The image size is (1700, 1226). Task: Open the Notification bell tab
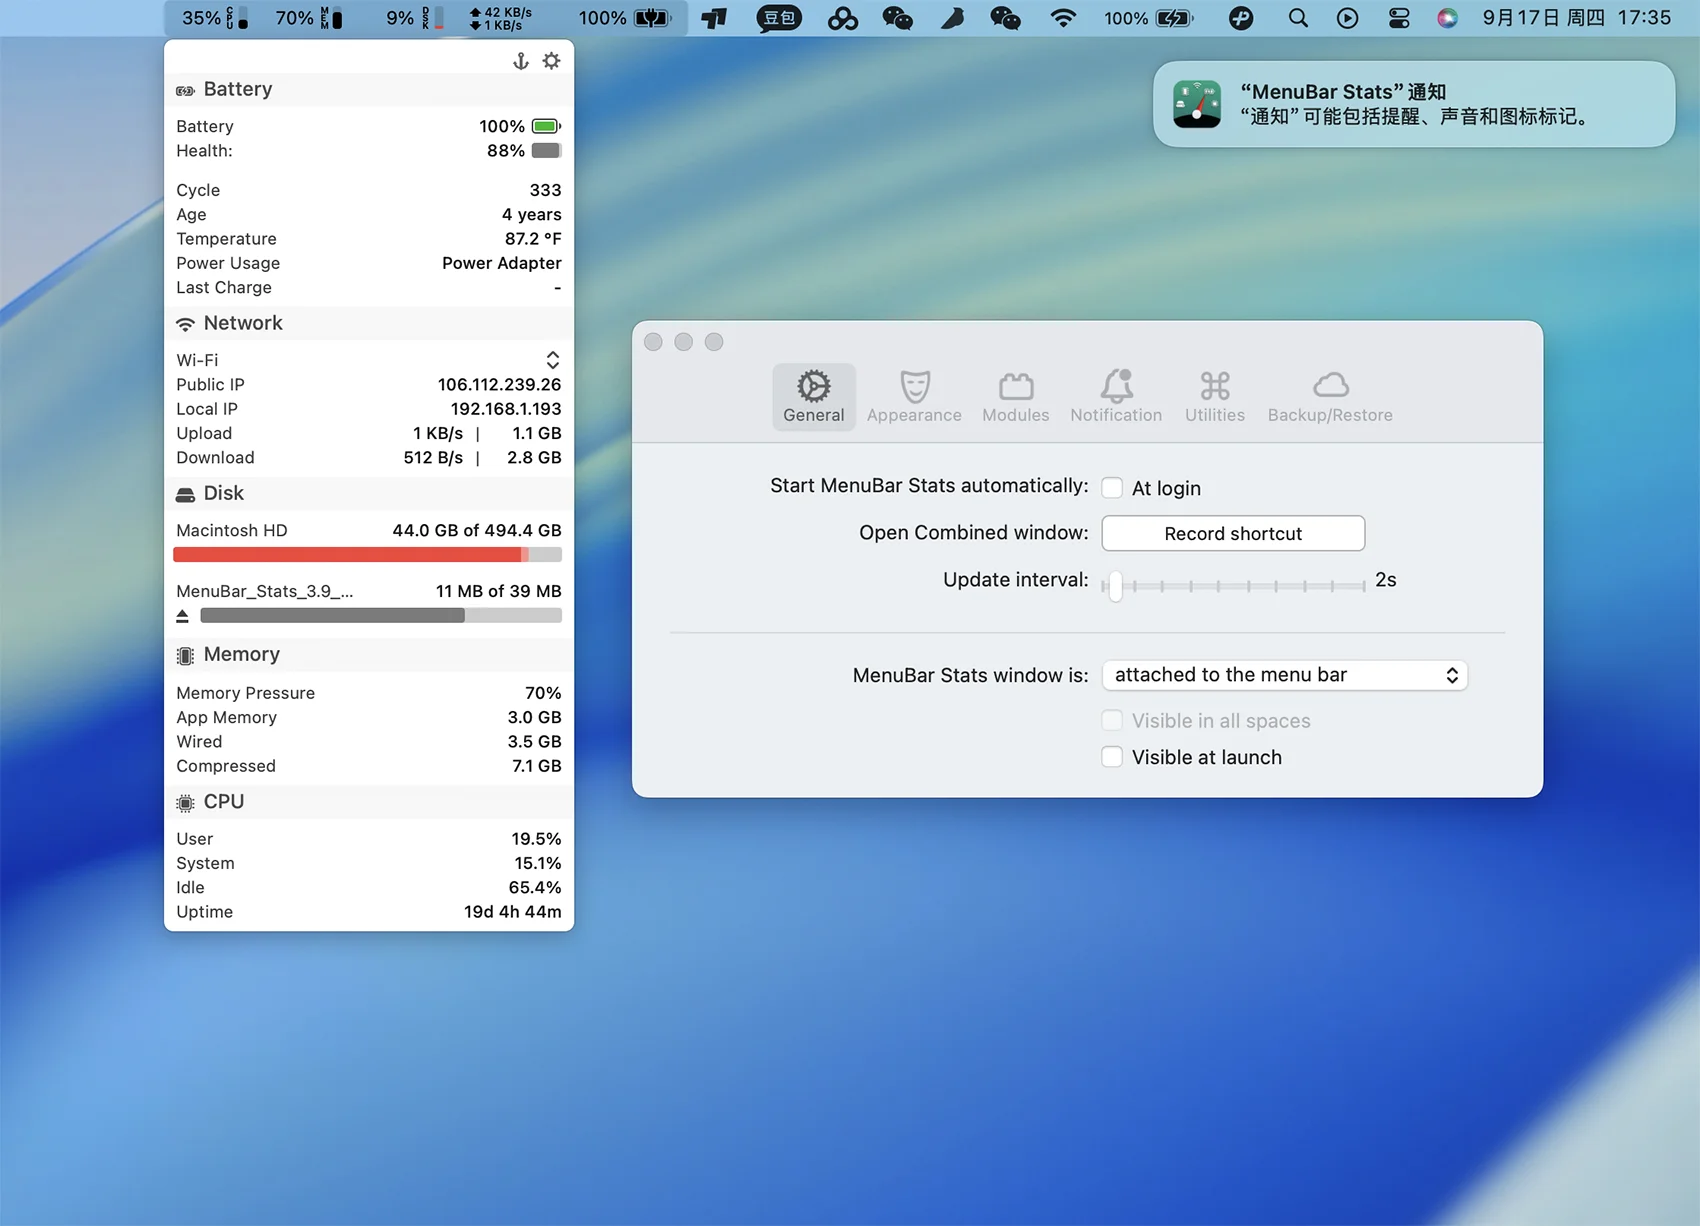pos(1116,397)
